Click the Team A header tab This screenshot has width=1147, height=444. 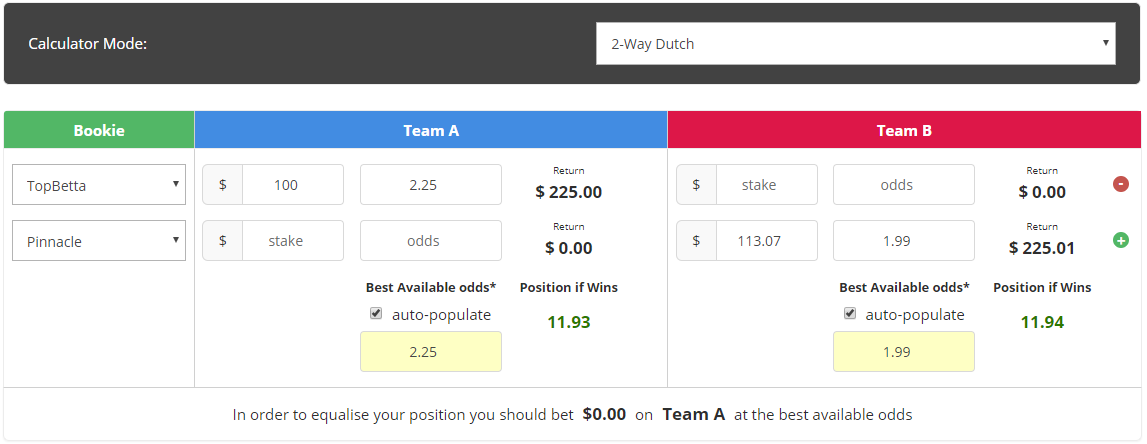431,130
